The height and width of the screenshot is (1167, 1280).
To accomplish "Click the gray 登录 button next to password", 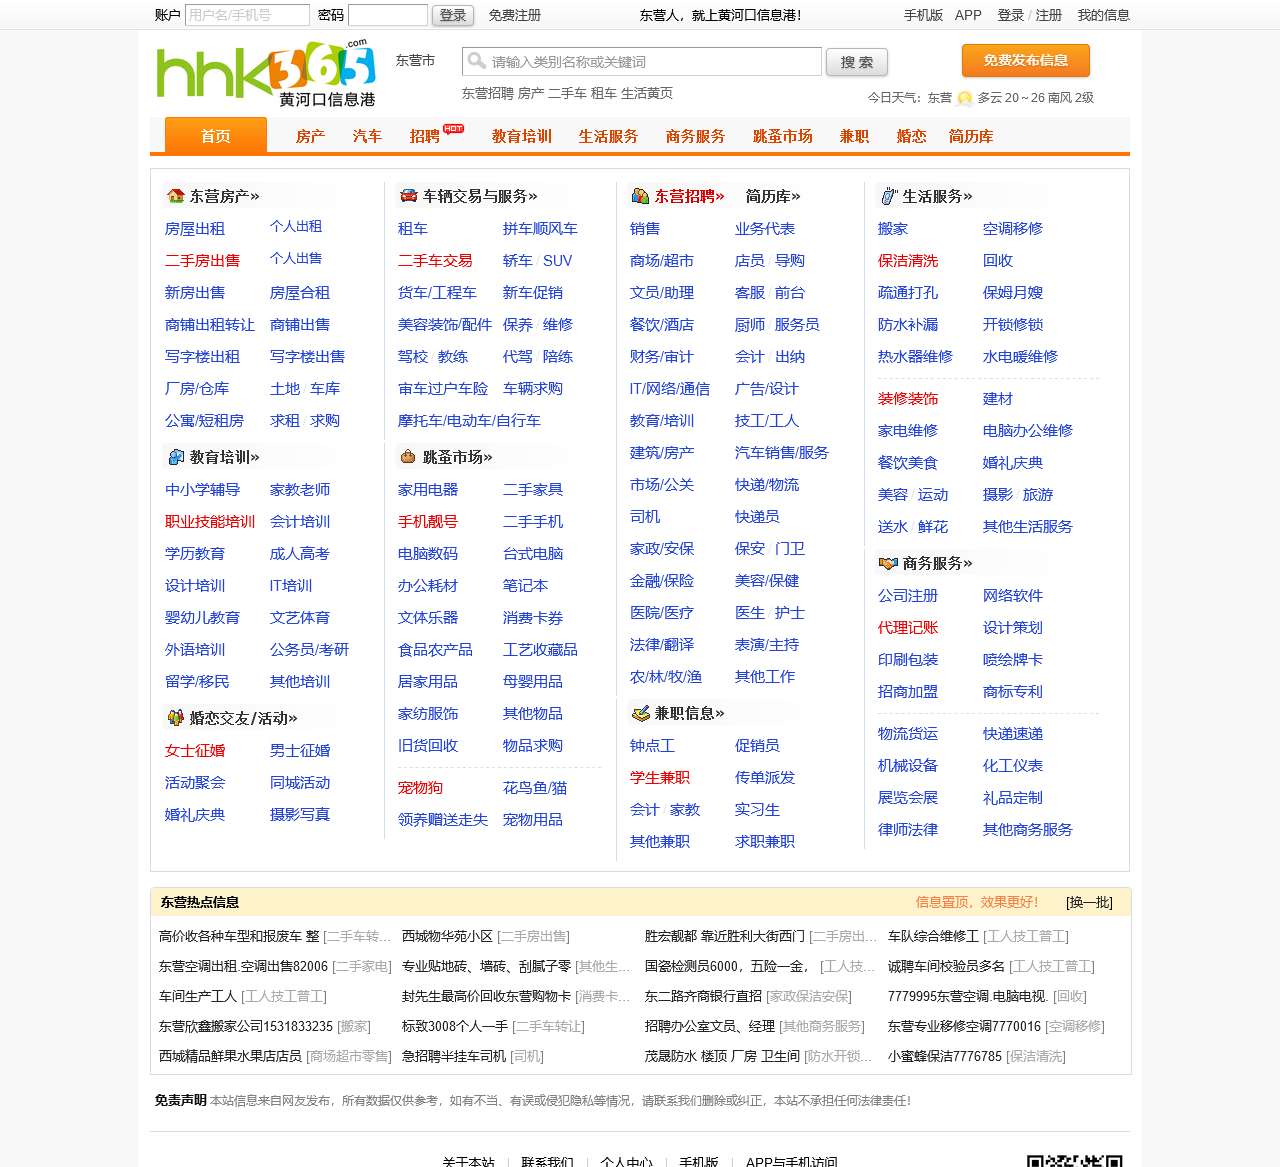I will (452, 15).
